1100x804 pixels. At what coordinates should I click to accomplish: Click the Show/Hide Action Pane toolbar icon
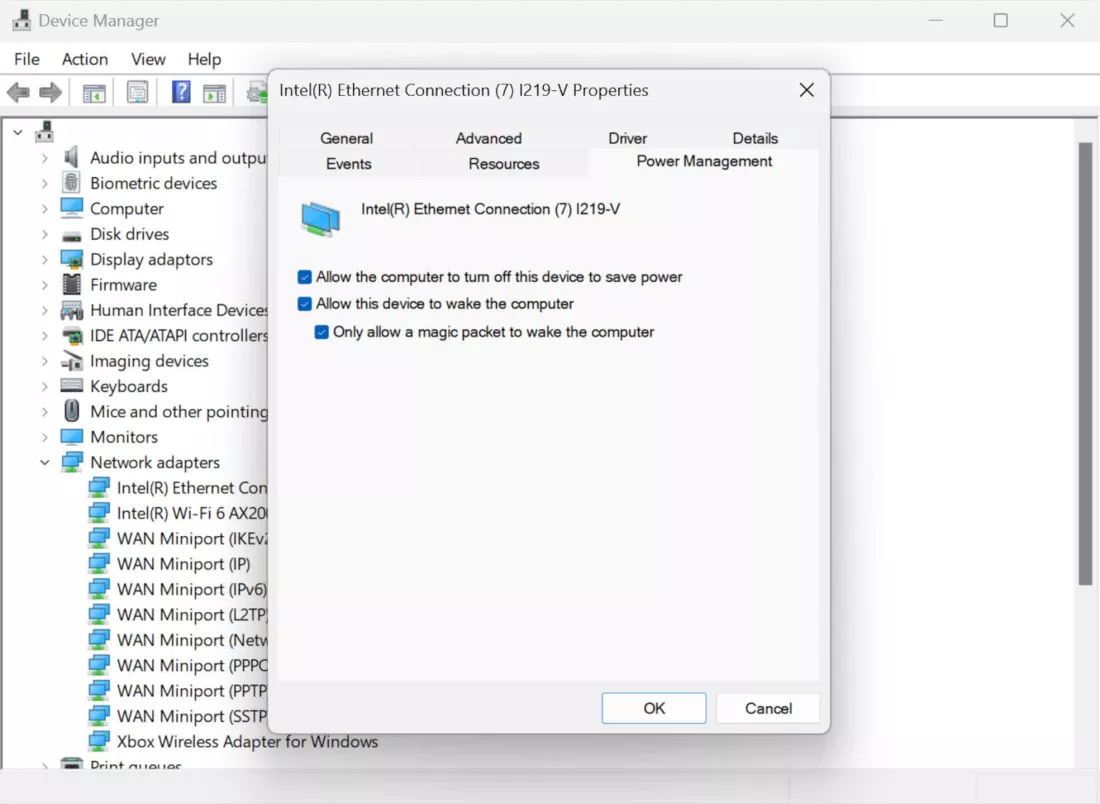coord(214,93)
